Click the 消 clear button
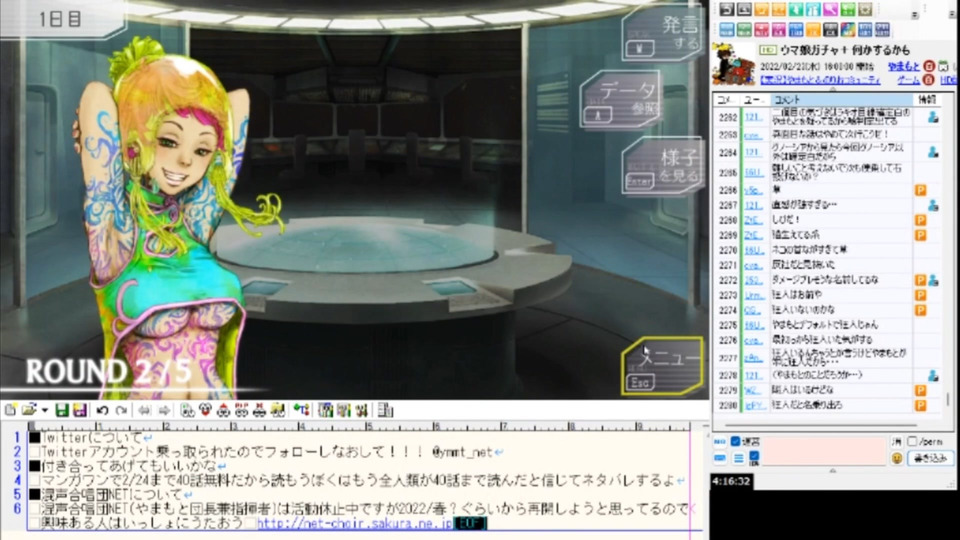The image size is (960, 540). (896, 442)
